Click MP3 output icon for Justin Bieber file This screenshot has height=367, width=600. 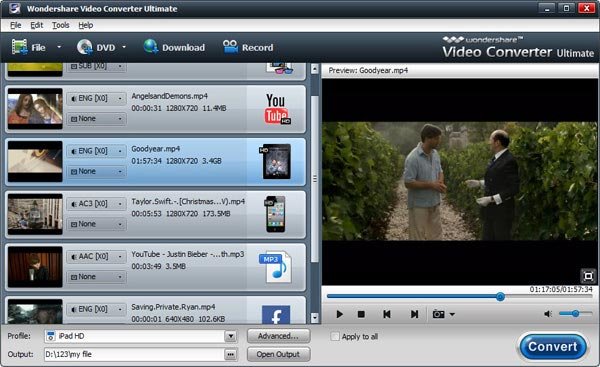pyautogui.click(x=276, y=267)
